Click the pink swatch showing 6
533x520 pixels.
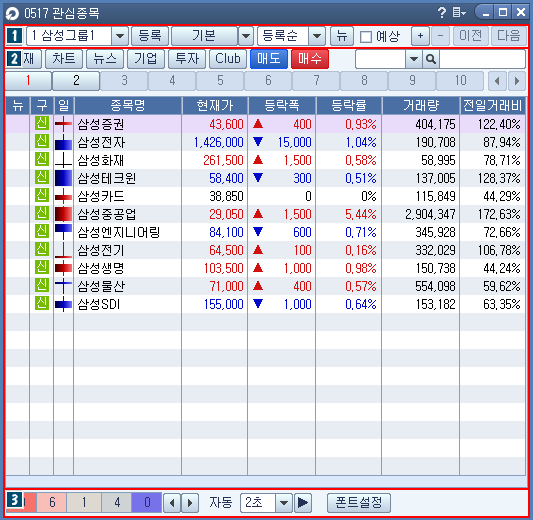point(52,502)
